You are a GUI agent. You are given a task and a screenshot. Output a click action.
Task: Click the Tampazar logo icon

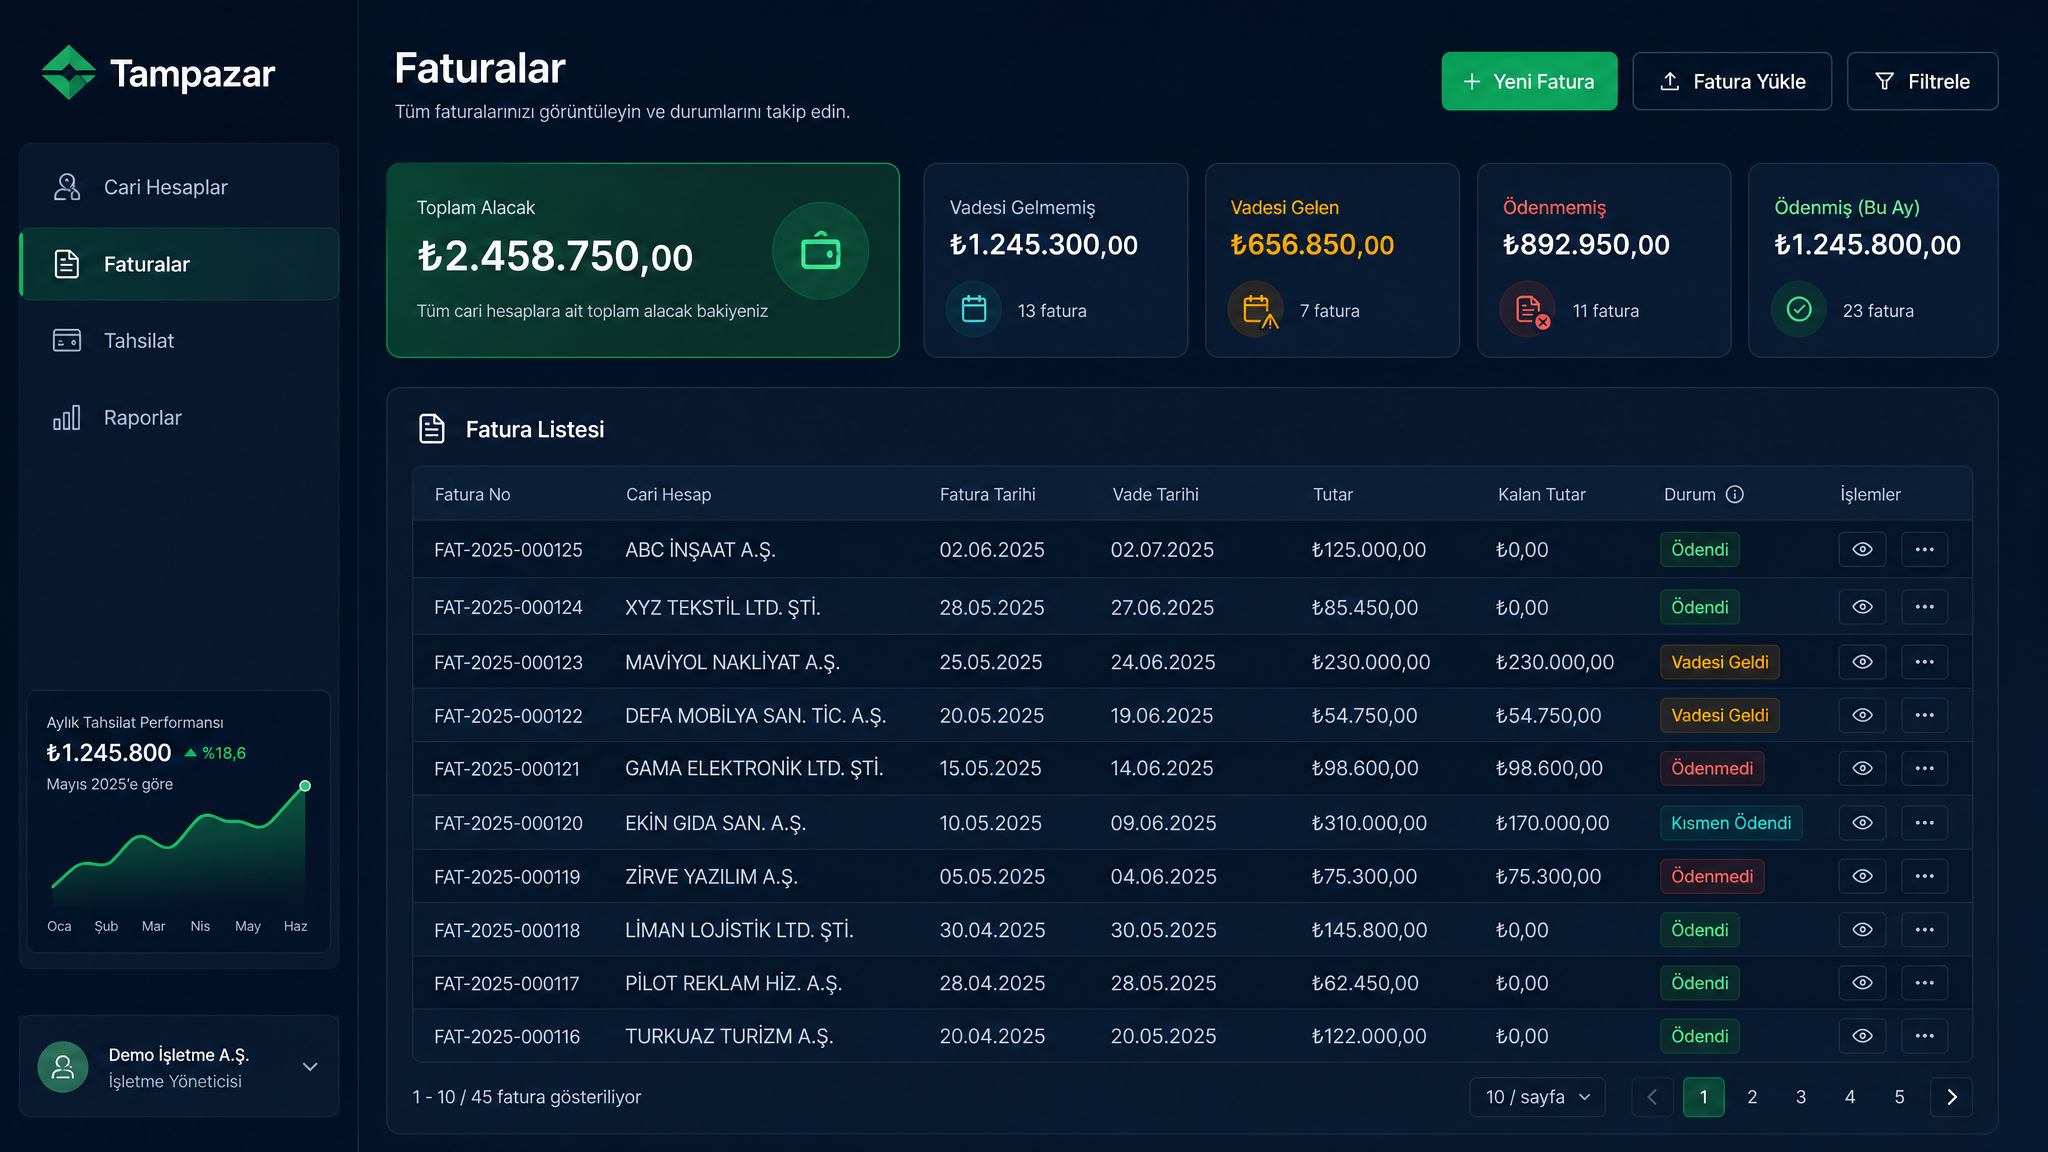(x=68, y=72)
